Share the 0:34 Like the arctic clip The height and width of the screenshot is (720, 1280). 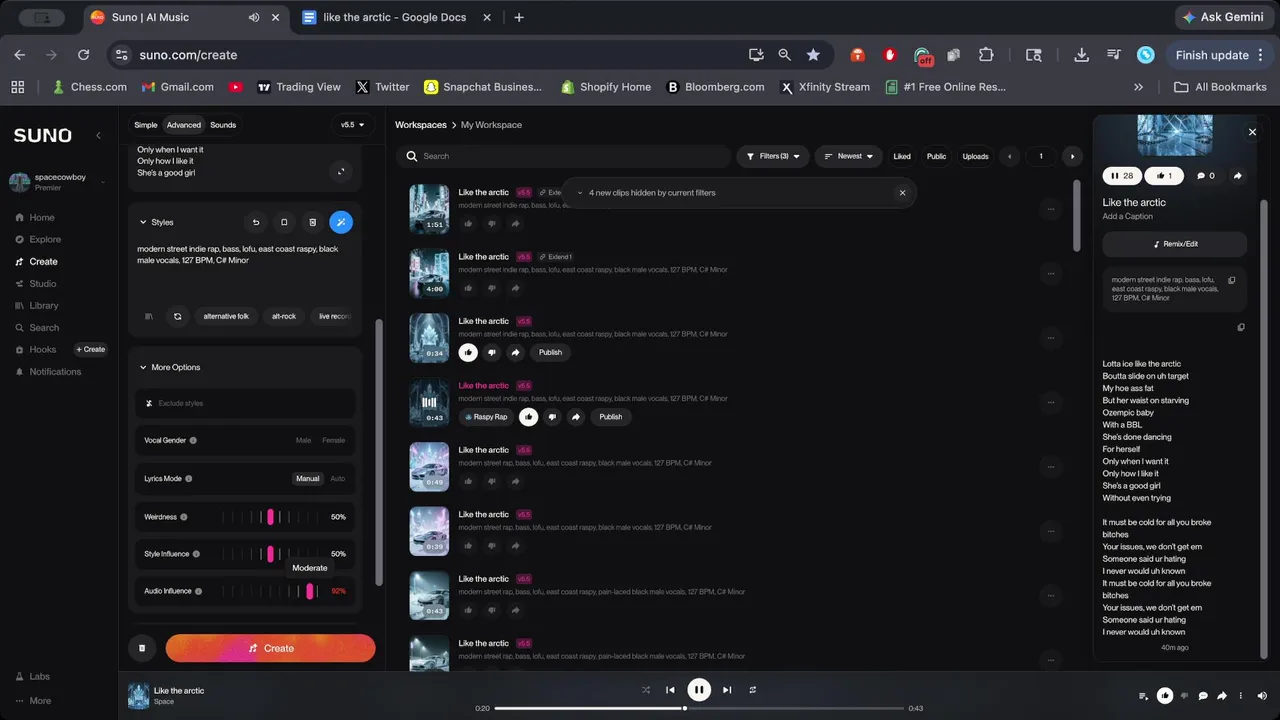[x=515, y=352]
